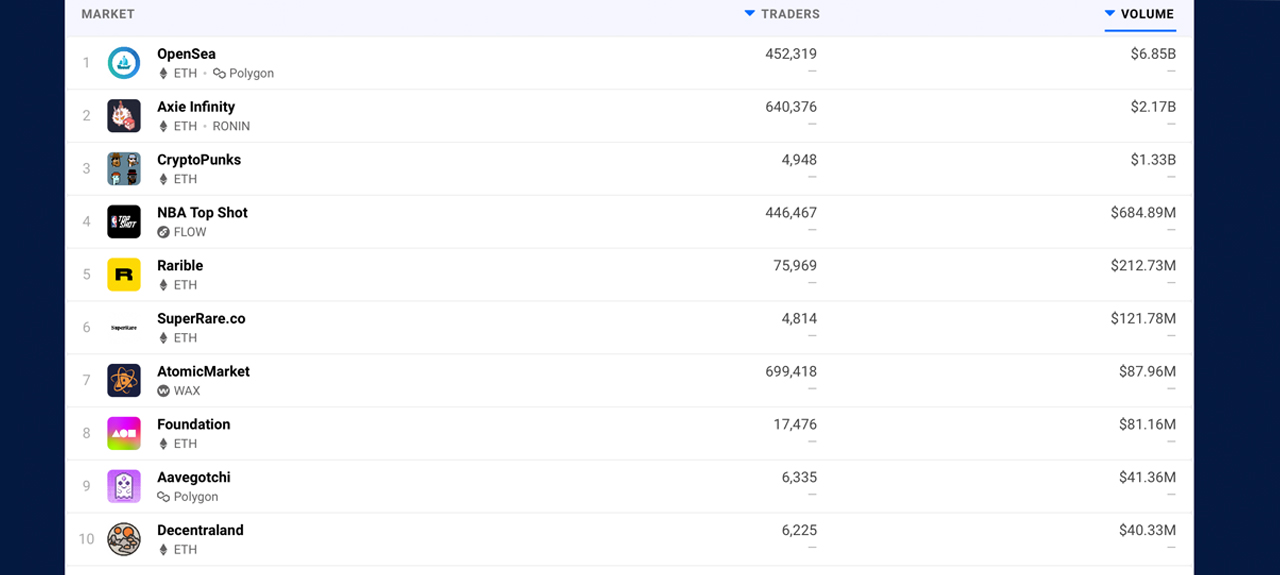Click CryptoPunks volume value $1.33B
Screen dimensions: 1280x575
coord(1153,160)
